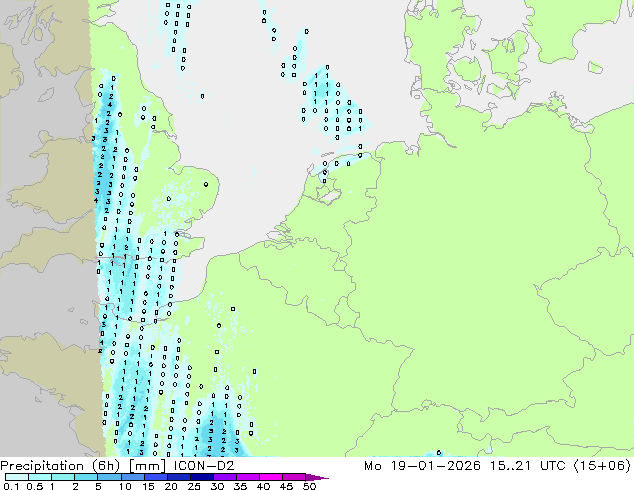Click the '[mm]' unit label

point(147,466)
